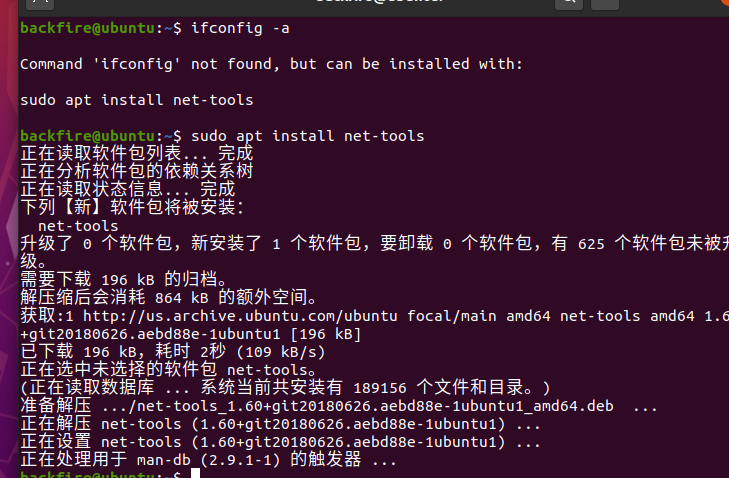Open a new terminal tab button
Screen dimensions: 729x478
point(40,4)
